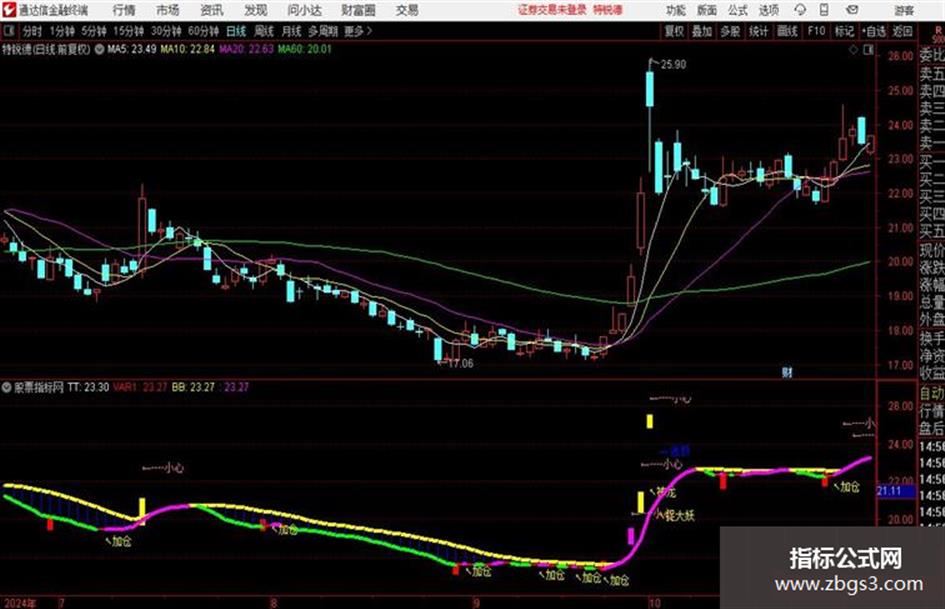Screen dimensions: 945x609
Task: Open the round settings icon beside 股票指标网
Action: point(7,387)
